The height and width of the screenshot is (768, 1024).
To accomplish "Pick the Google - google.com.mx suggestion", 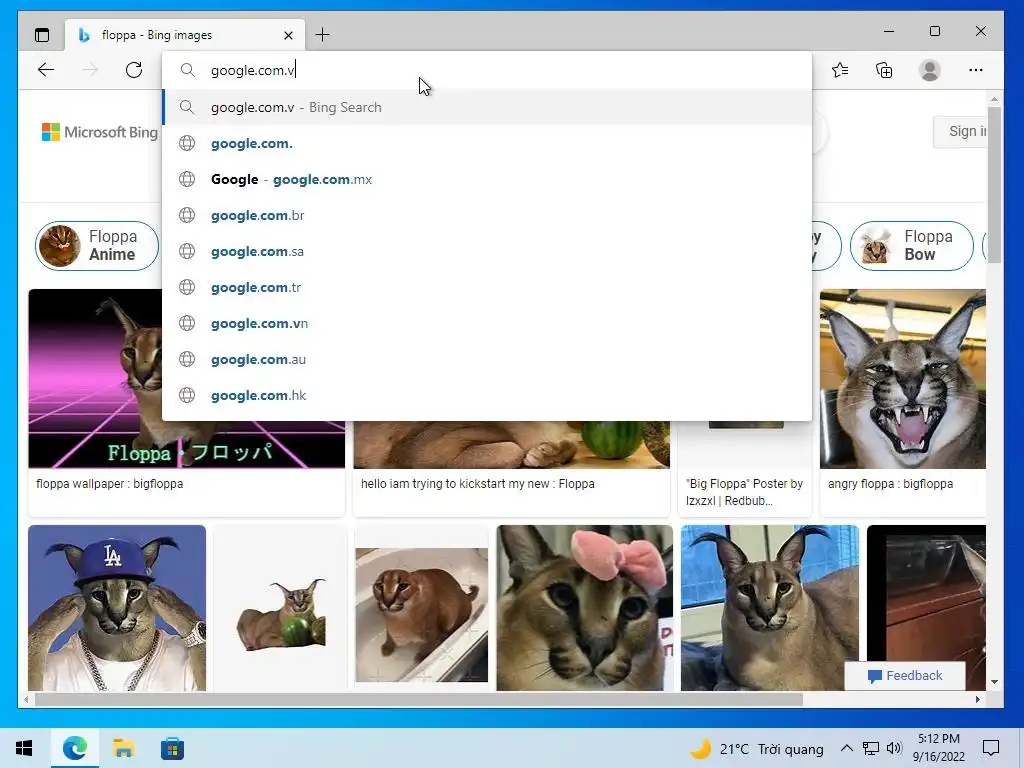I will click(487, 179).
